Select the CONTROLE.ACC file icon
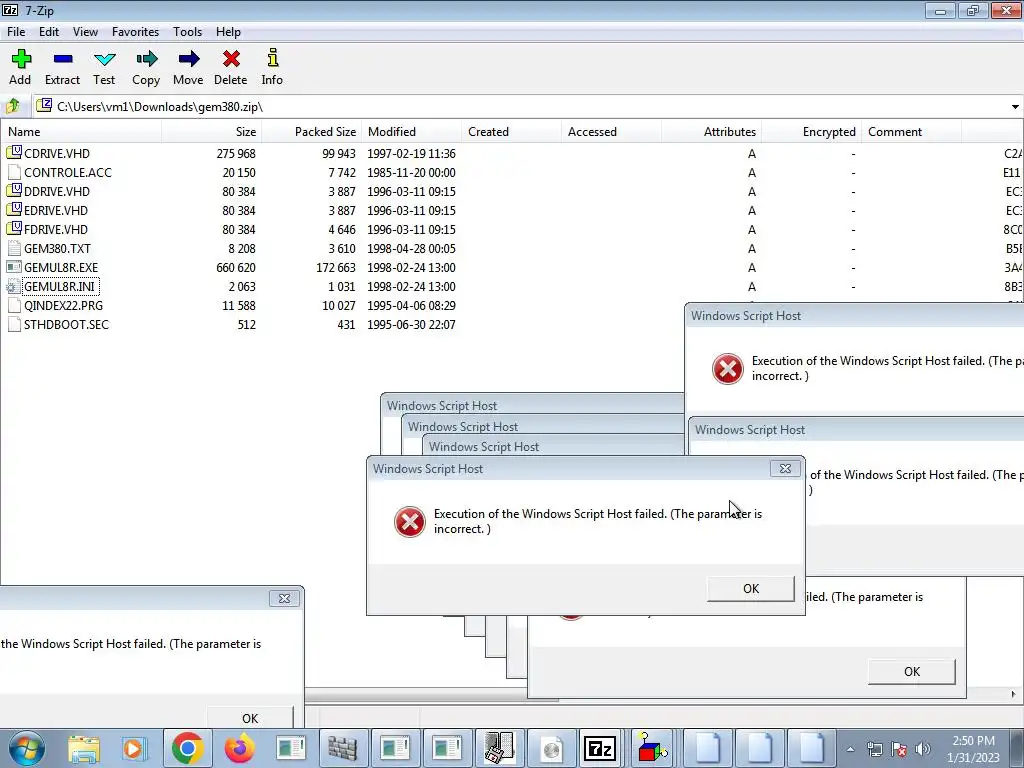Screen dimensions: 1024x768 [14, 172]
